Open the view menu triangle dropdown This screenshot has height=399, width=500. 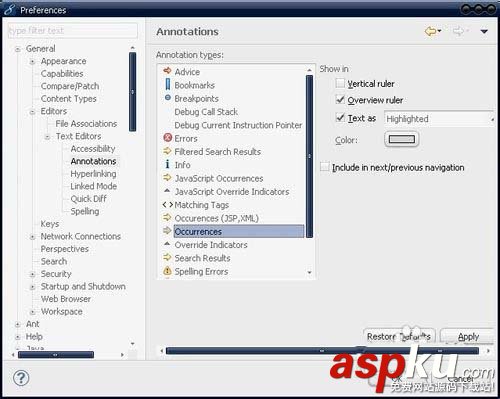click(x=484, y=31)
